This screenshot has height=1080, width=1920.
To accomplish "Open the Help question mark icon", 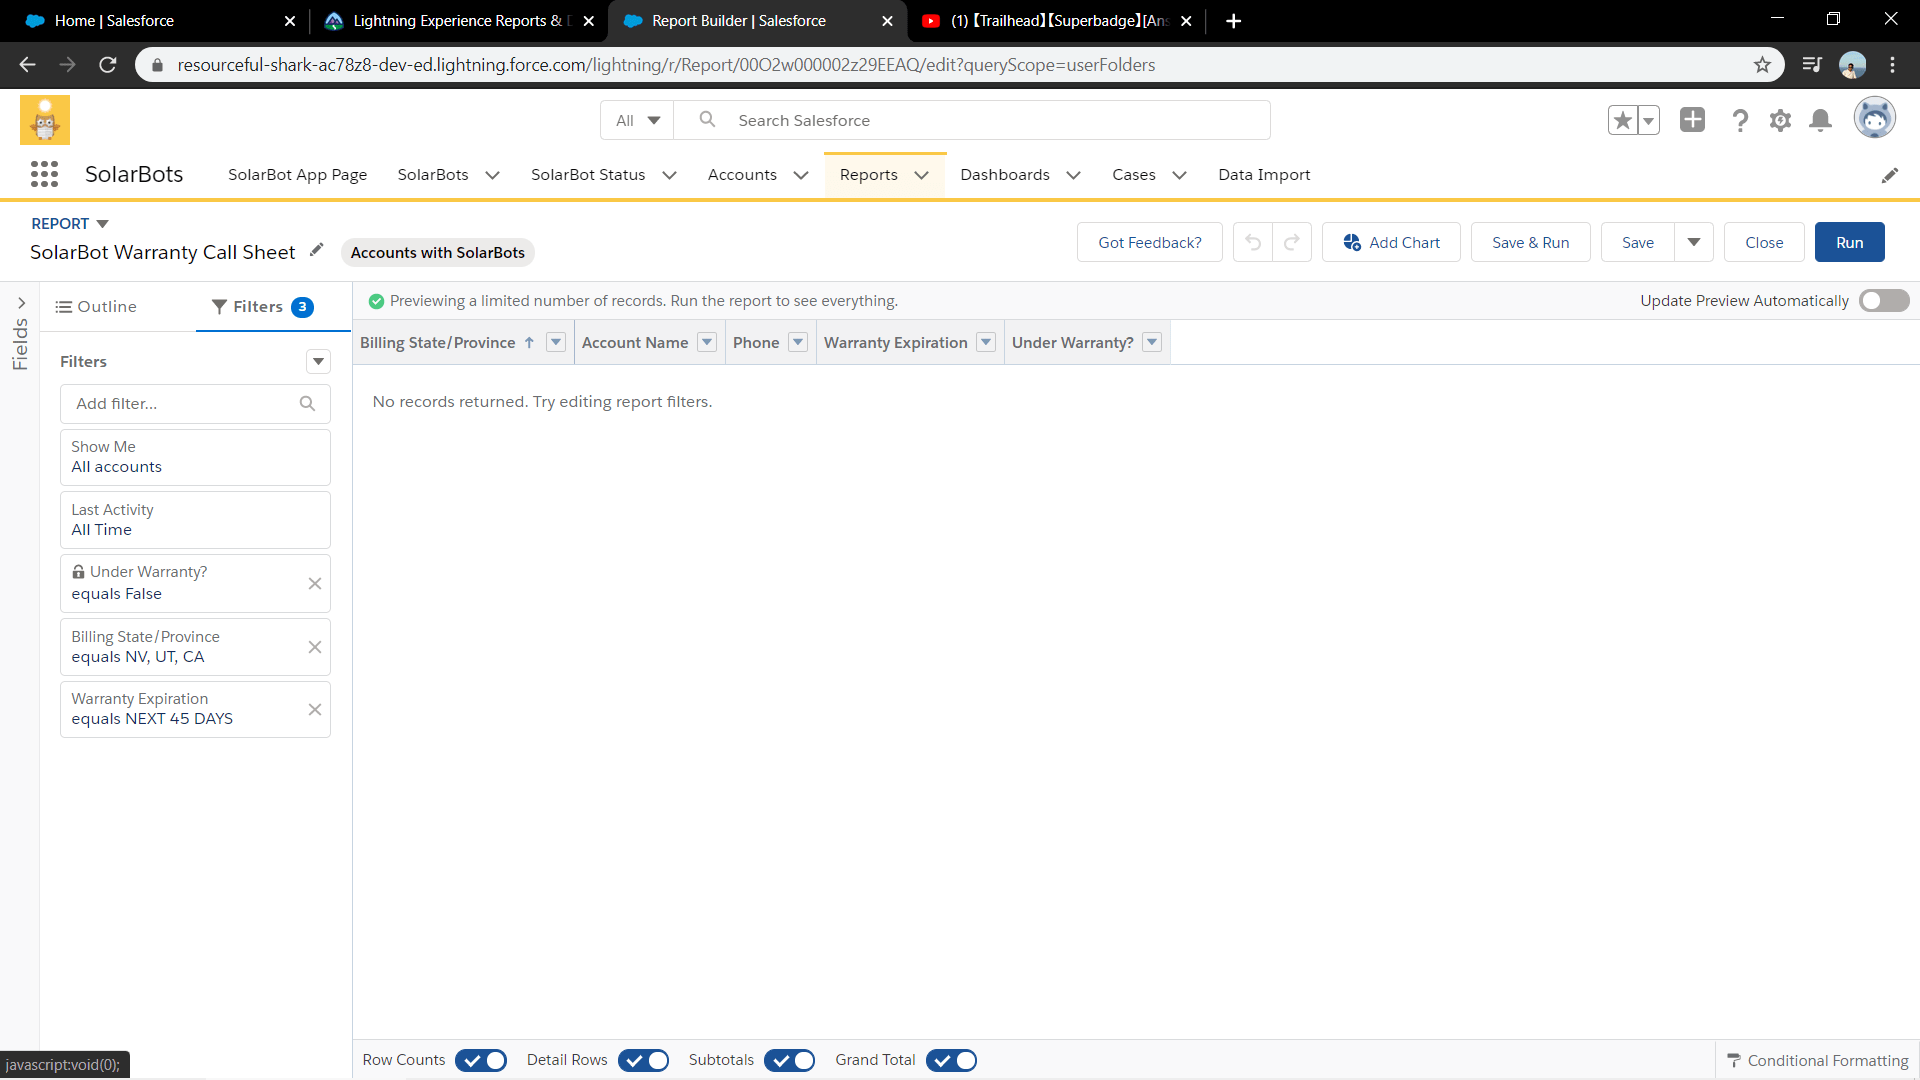I will point(1740,121).
